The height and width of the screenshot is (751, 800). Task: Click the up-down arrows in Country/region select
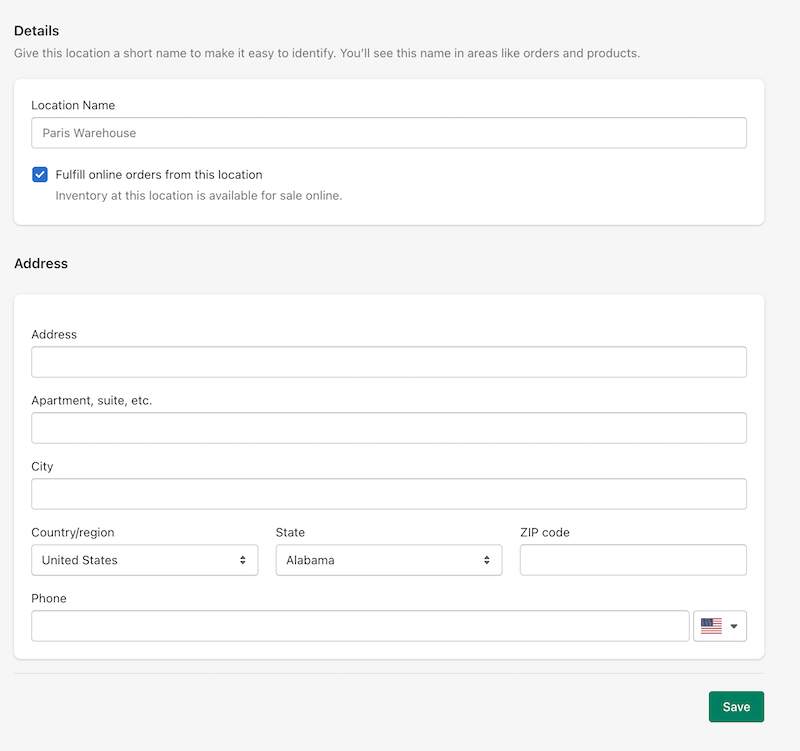pyautogui.click(x=242, y=560)
